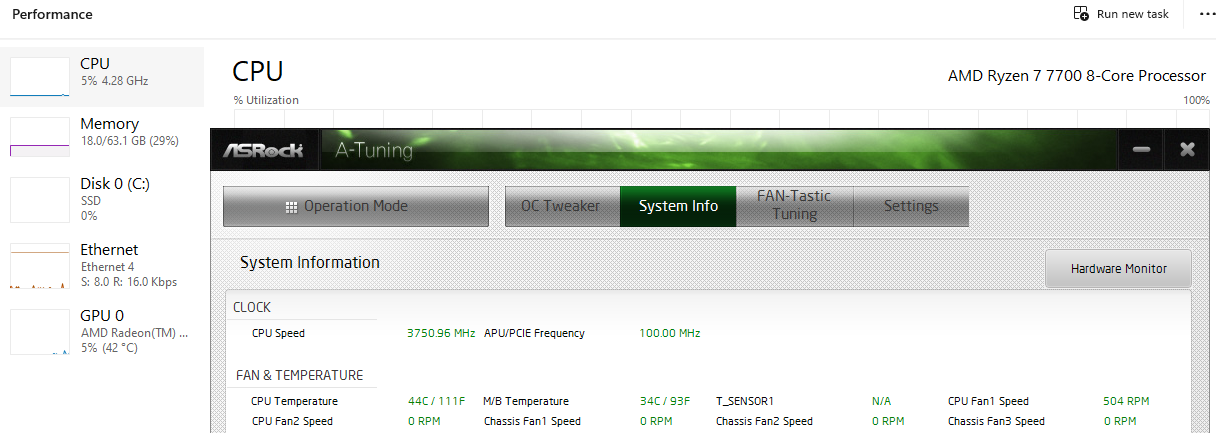Click the T_SENSOR1 label
The width and height of the screenshot is (1216, 433).
[745, 401]
